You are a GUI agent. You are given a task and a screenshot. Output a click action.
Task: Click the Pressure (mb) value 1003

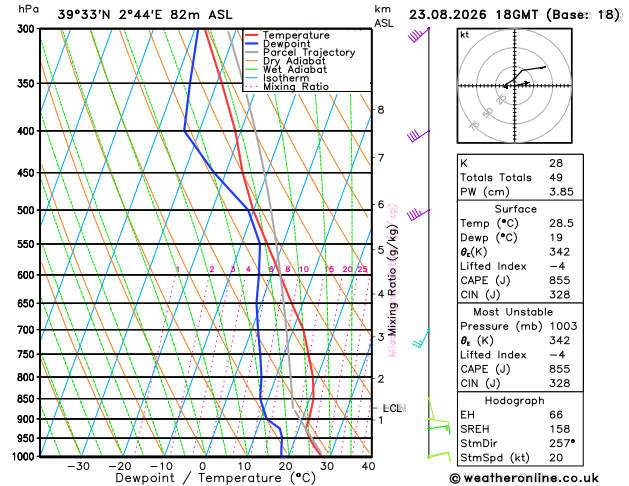click(564, 326)
